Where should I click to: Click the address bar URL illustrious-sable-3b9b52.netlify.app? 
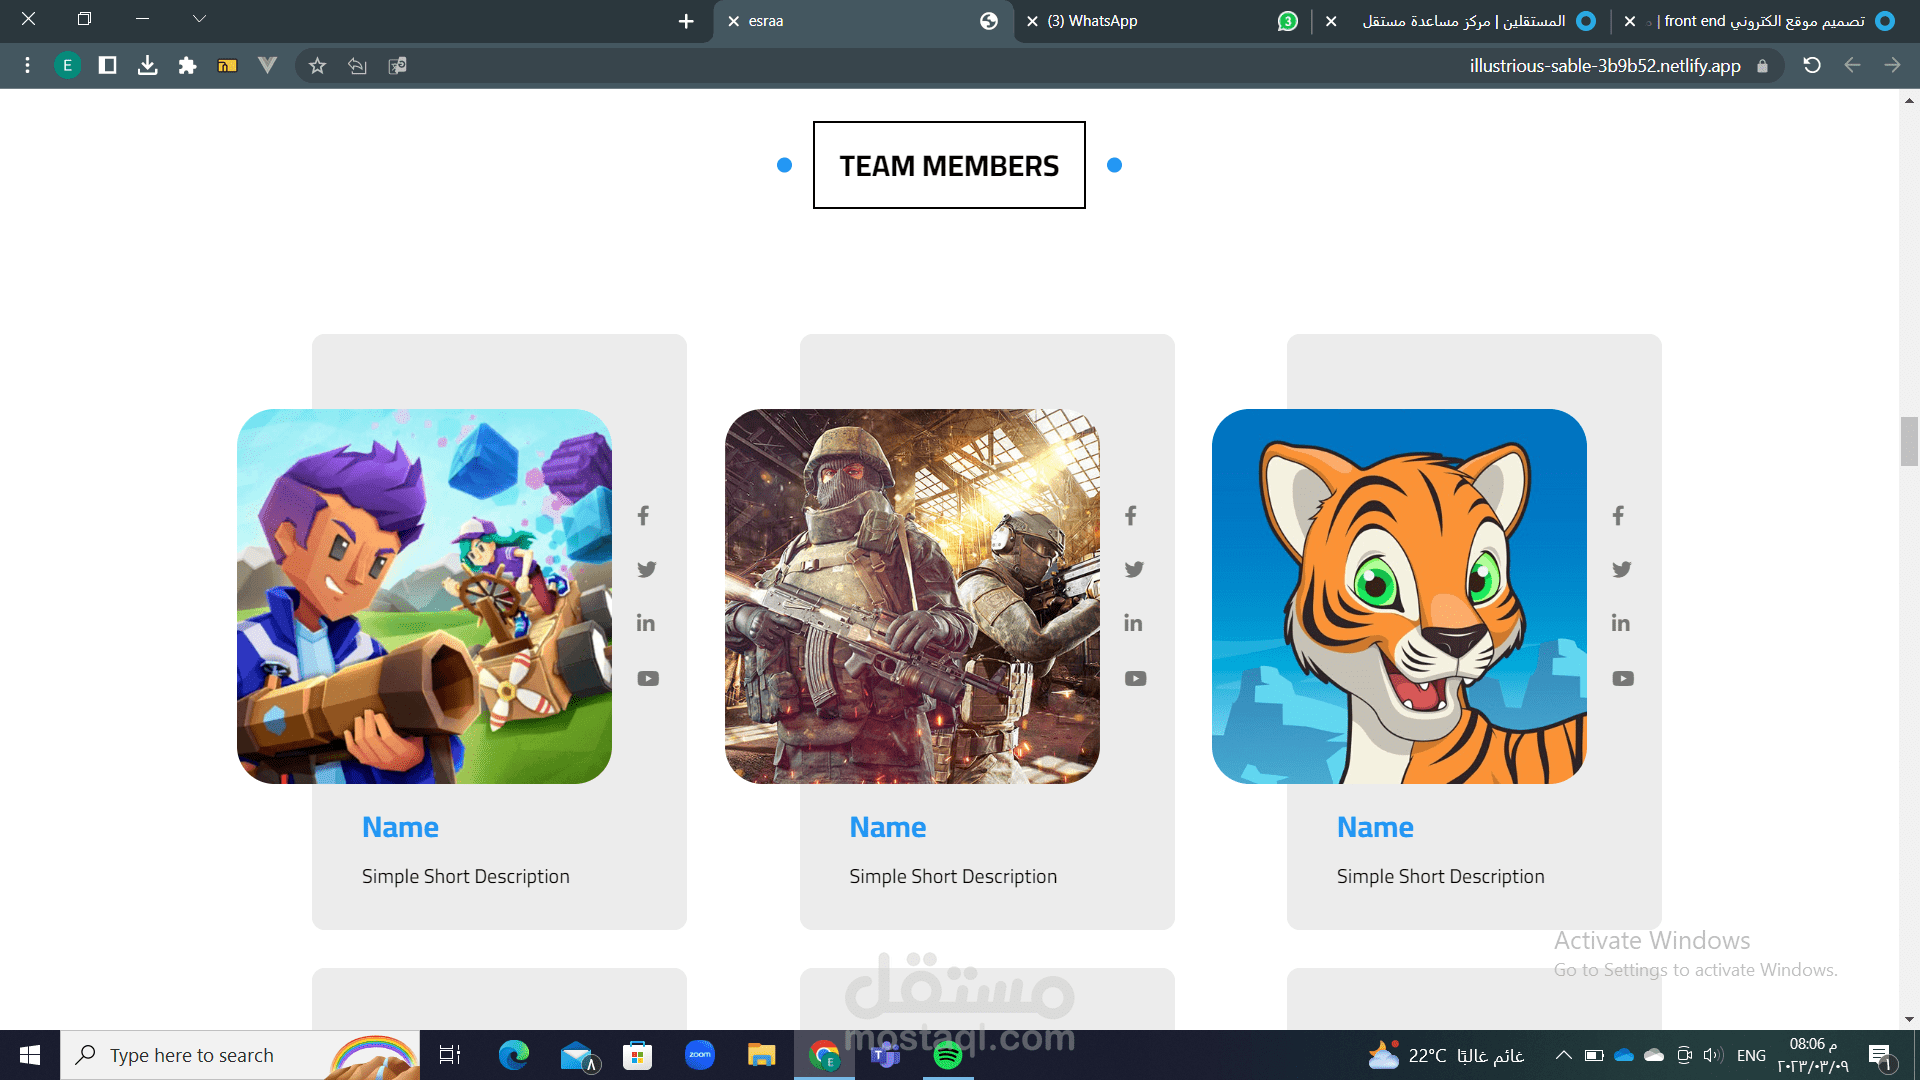tap(1604, 65)
